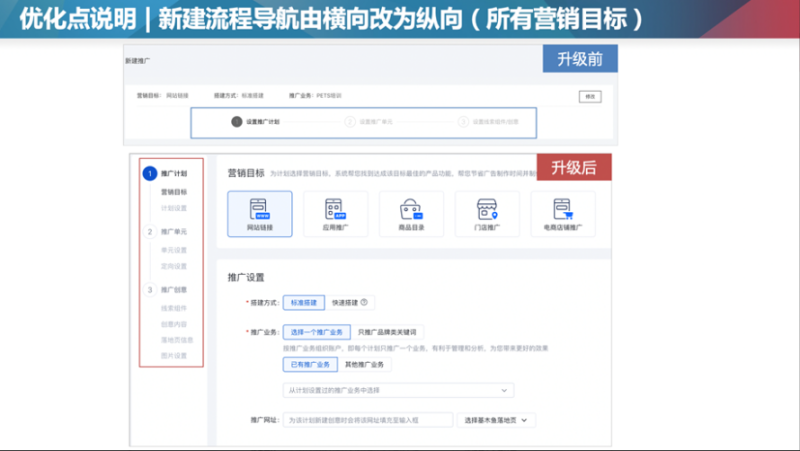Choose 选择一个推广业务 option
800x451 pixels.
(x=316, y=332)
